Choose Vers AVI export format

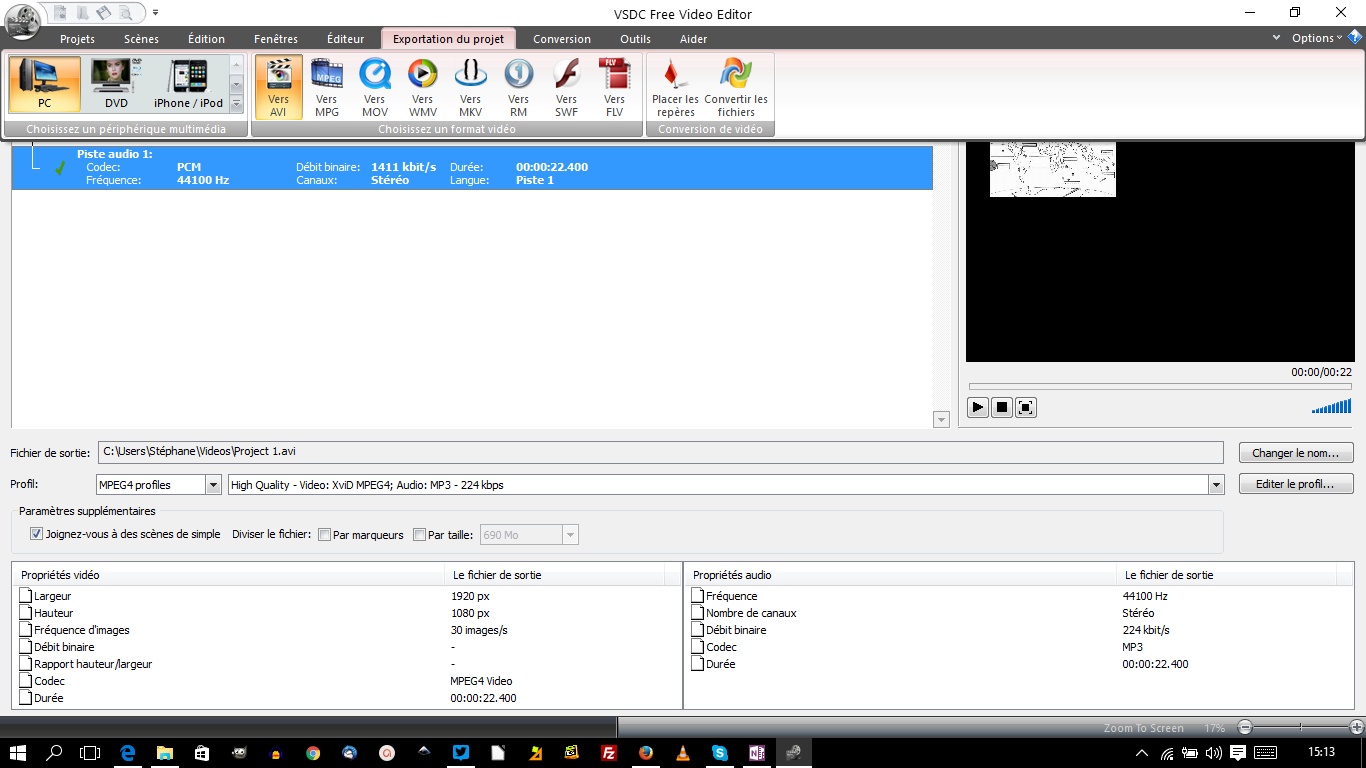tap(278, 88)
